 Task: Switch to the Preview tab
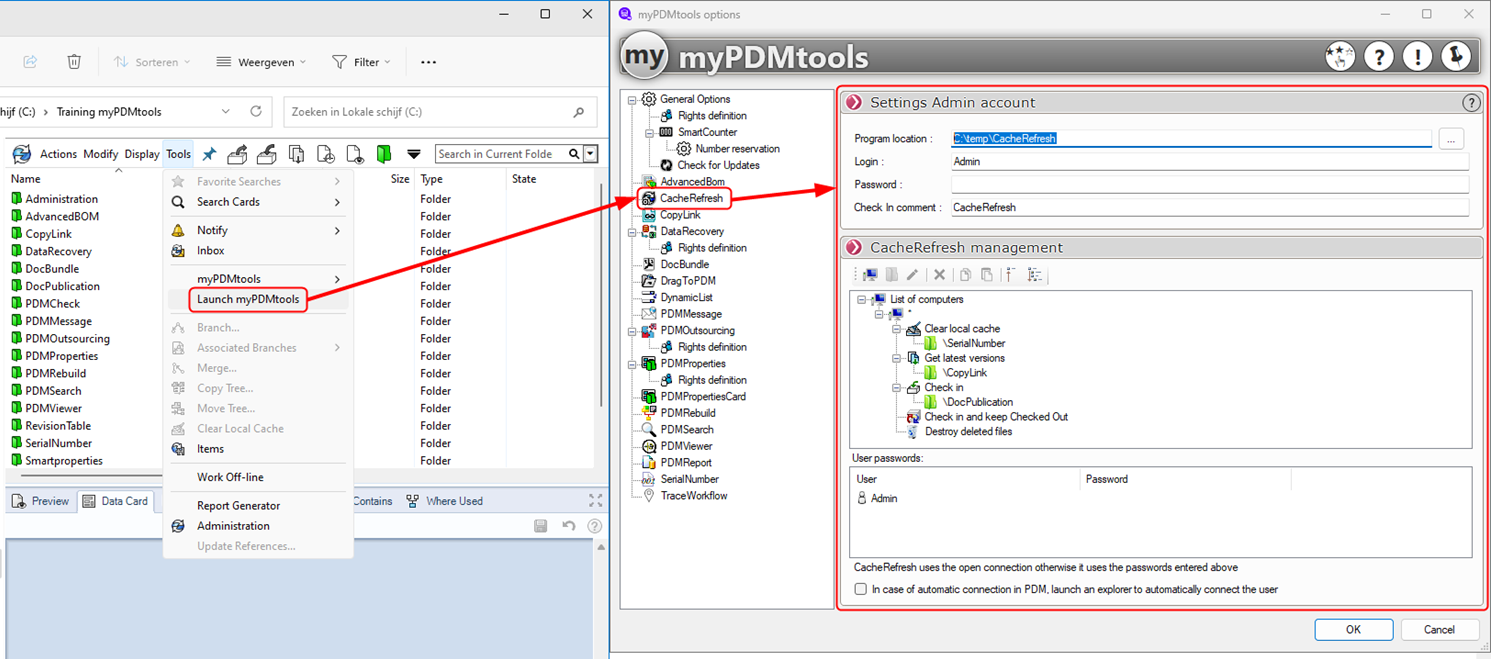[41, 501]
